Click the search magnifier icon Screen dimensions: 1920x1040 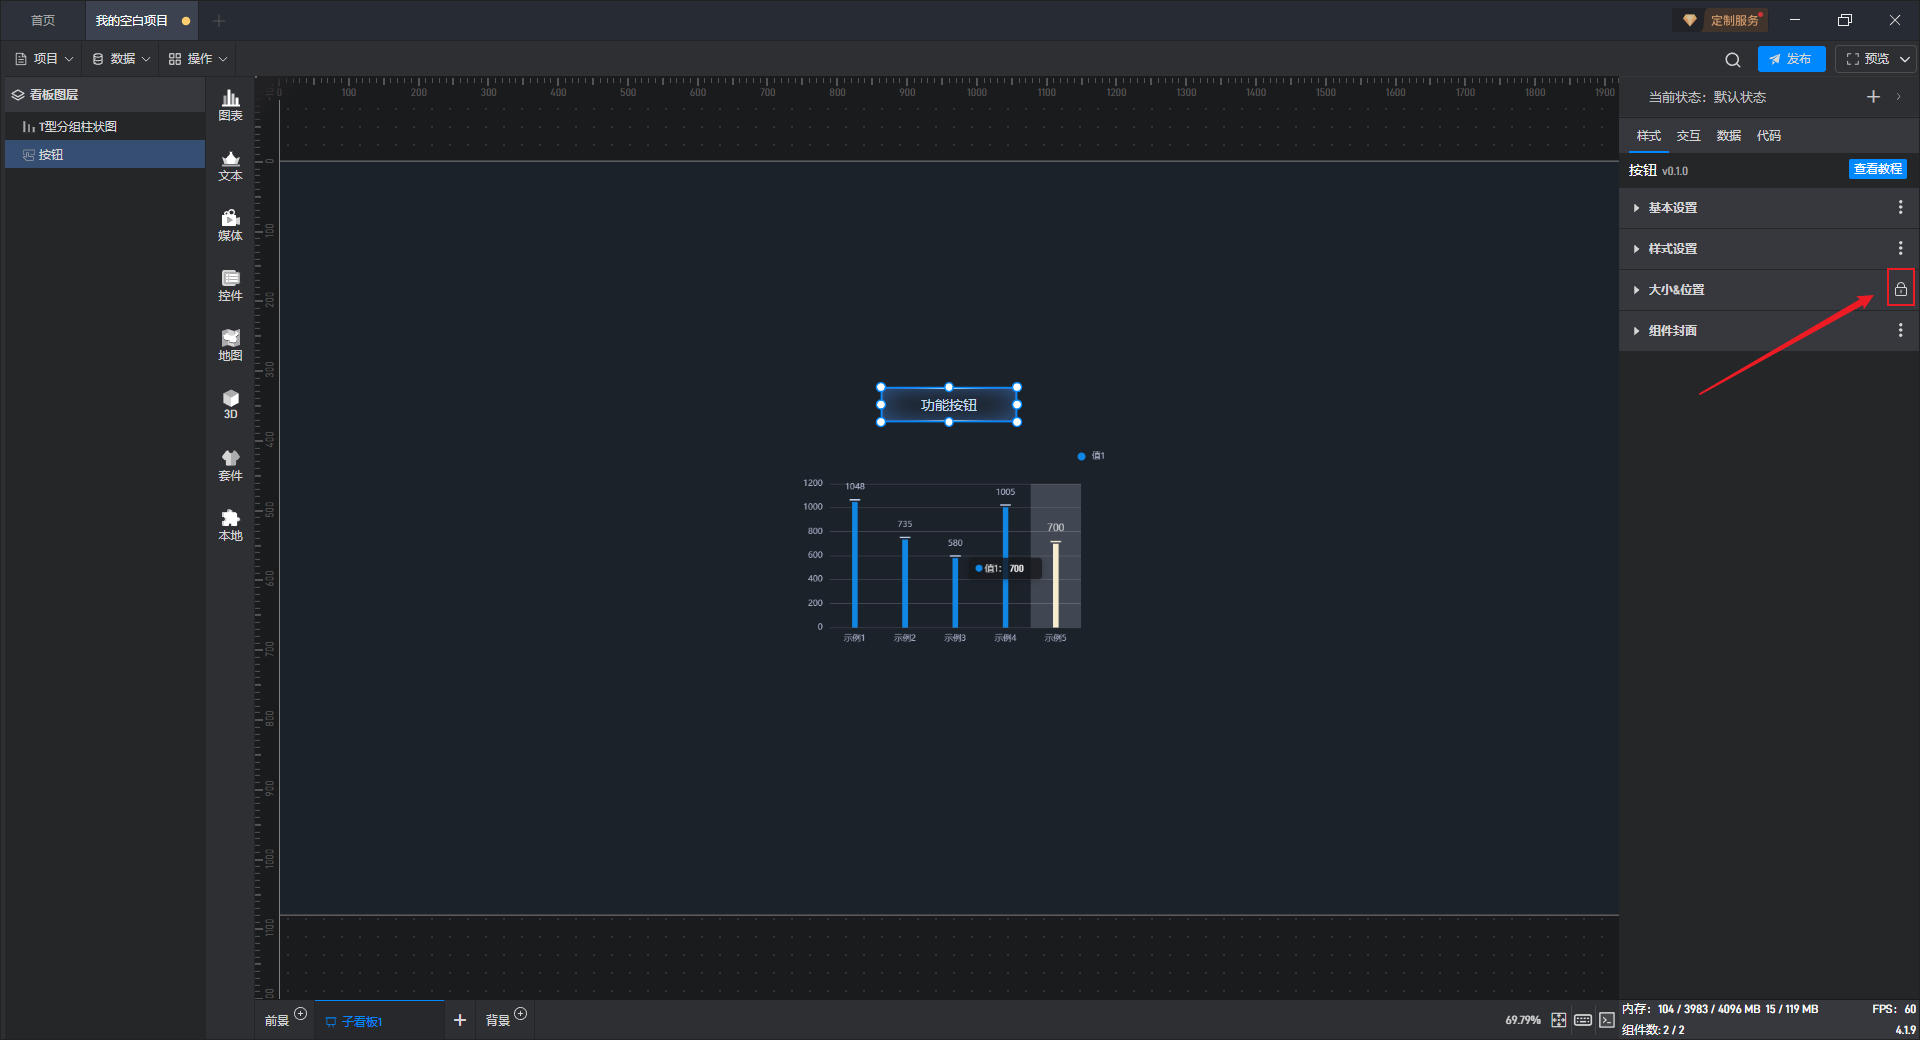[x=1733, y=60]
